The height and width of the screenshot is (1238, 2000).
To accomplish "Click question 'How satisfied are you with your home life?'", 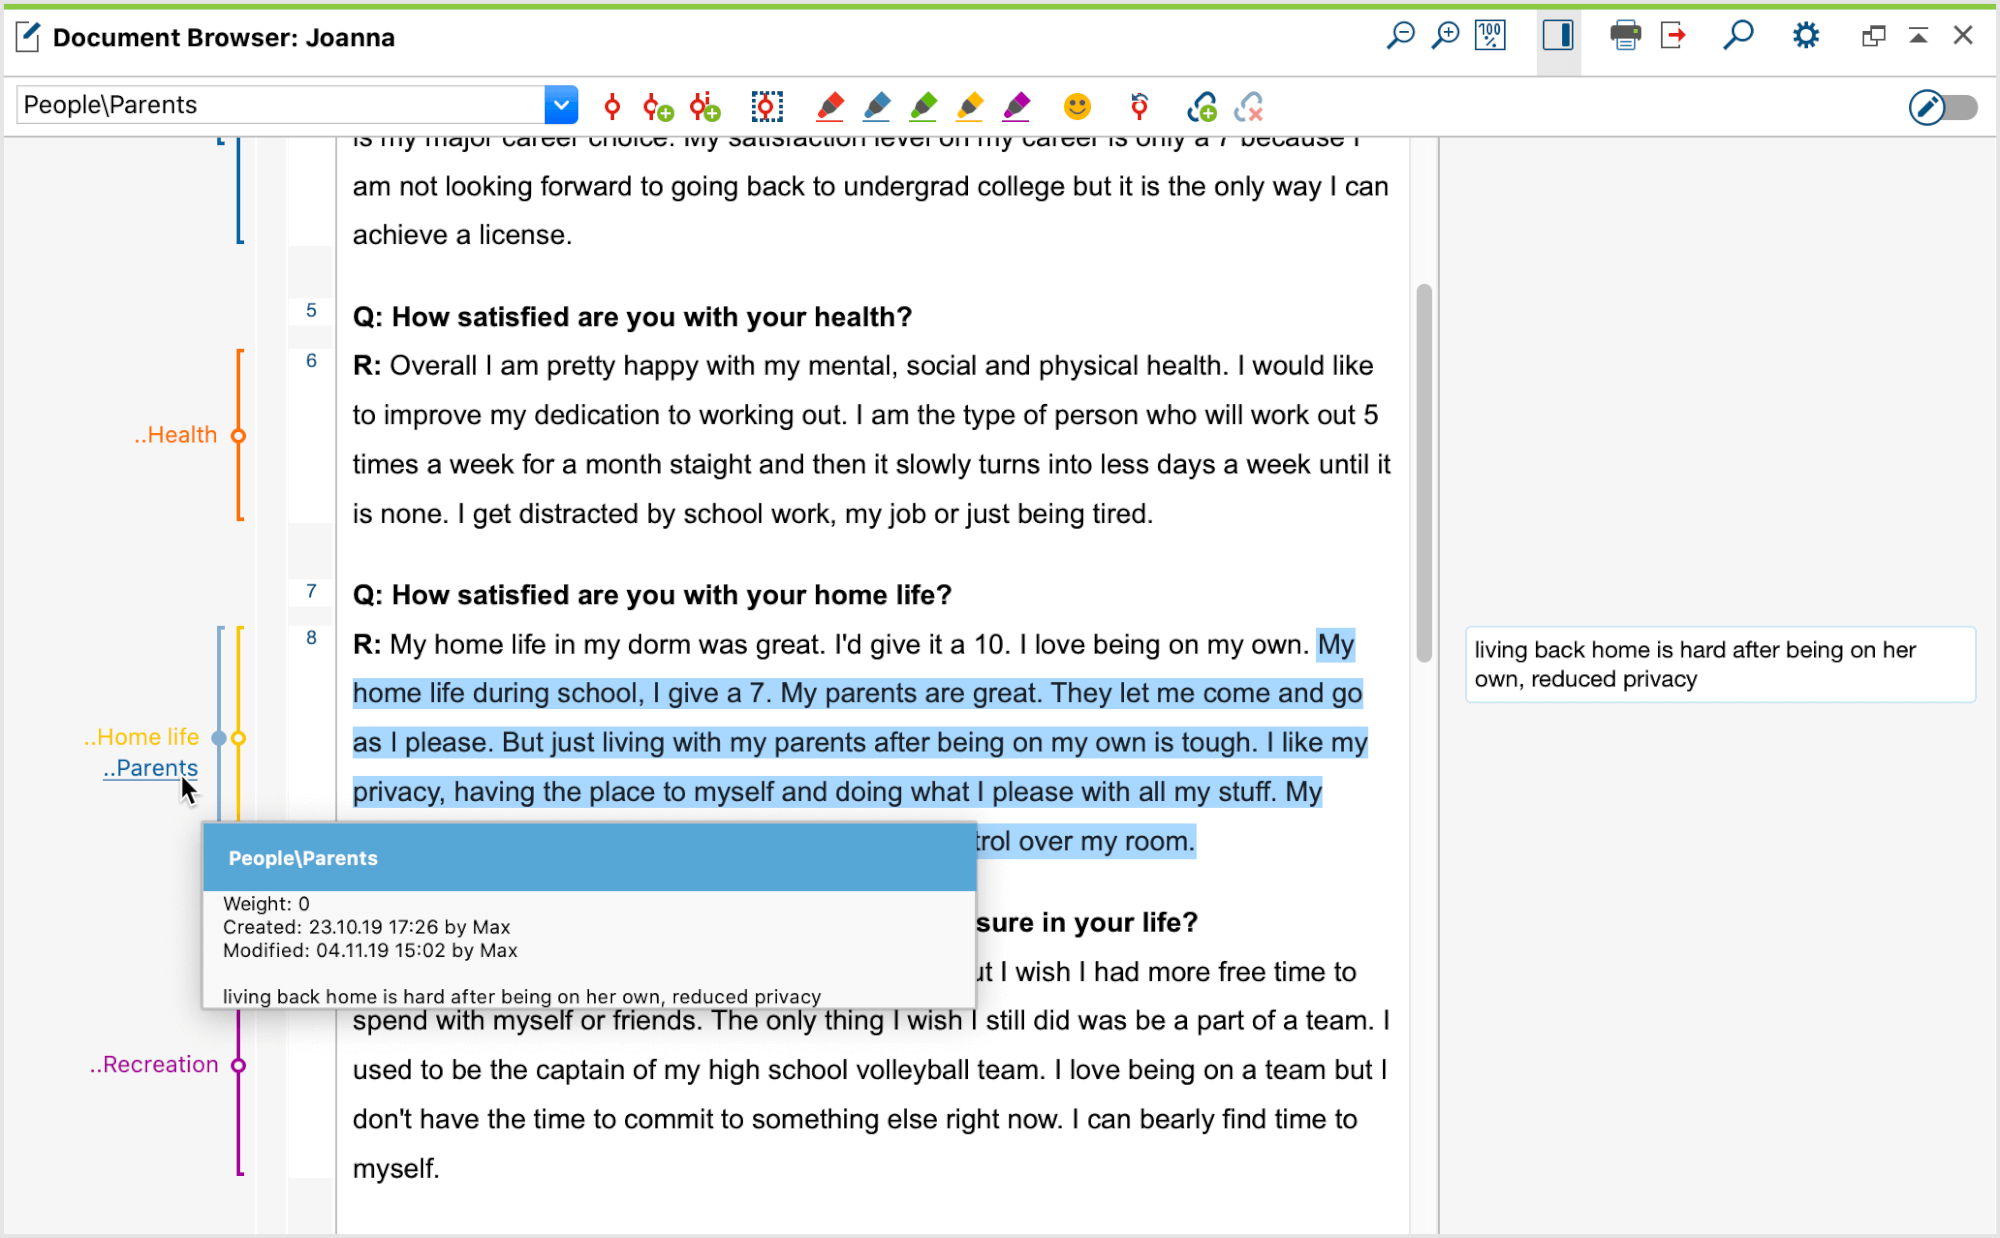I will tap(652, 595).
